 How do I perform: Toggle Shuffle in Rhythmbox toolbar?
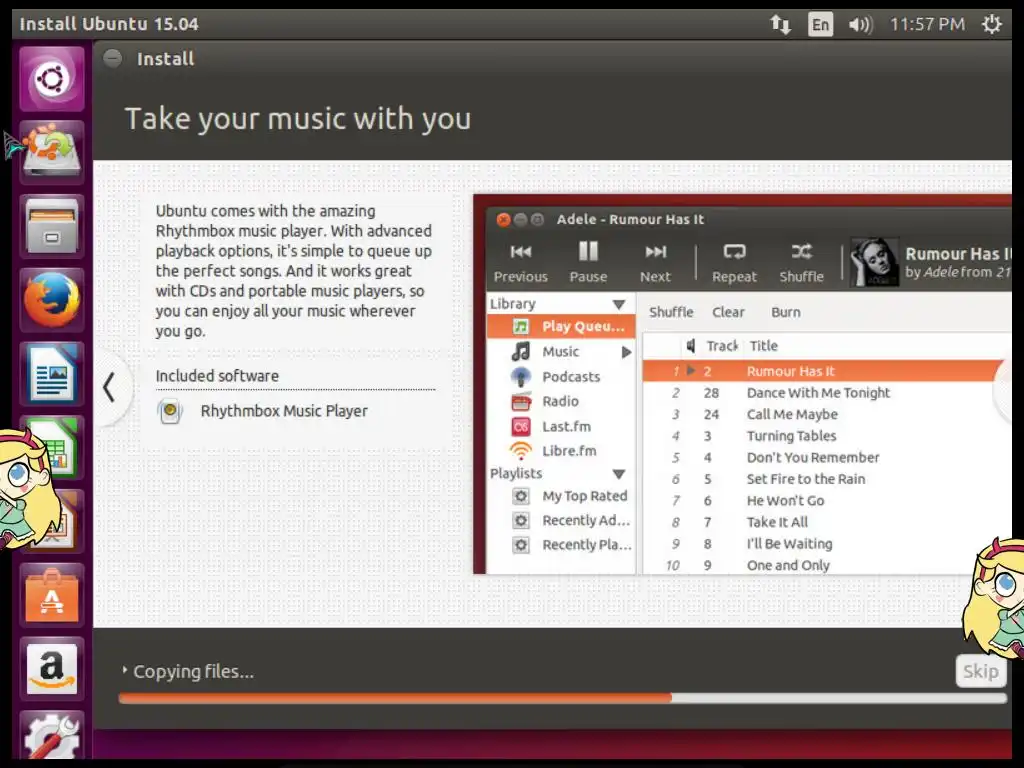pyautogui.click(x=801, y=263)
